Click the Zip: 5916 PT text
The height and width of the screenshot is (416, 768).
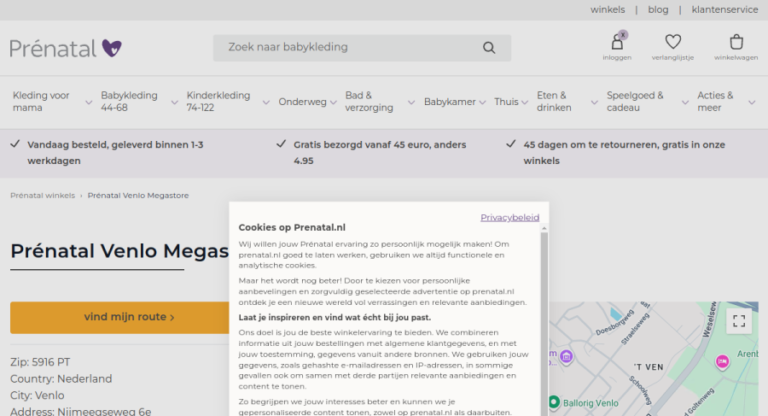coord(40,363)
